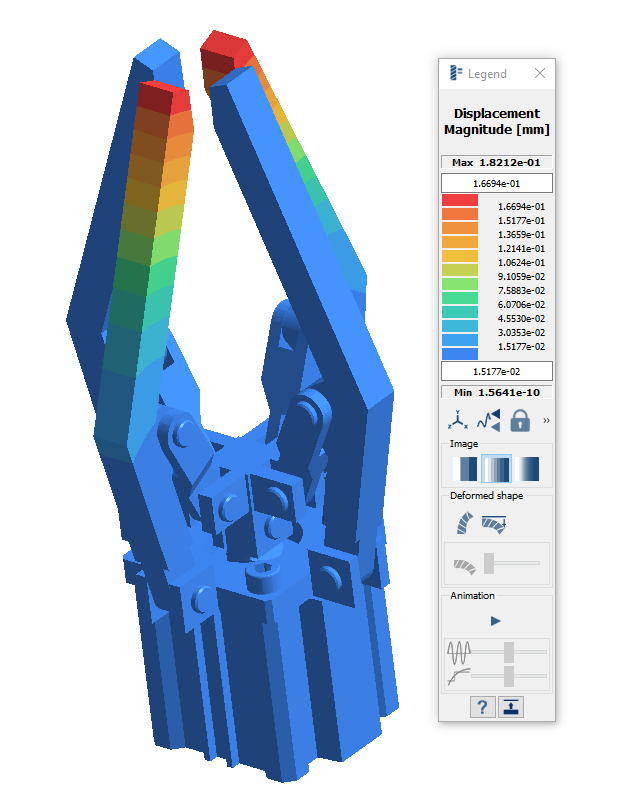Toggle the legend lock padlock icon
The height and width of the screenshot is (791, 618).
tap(520, 420)
